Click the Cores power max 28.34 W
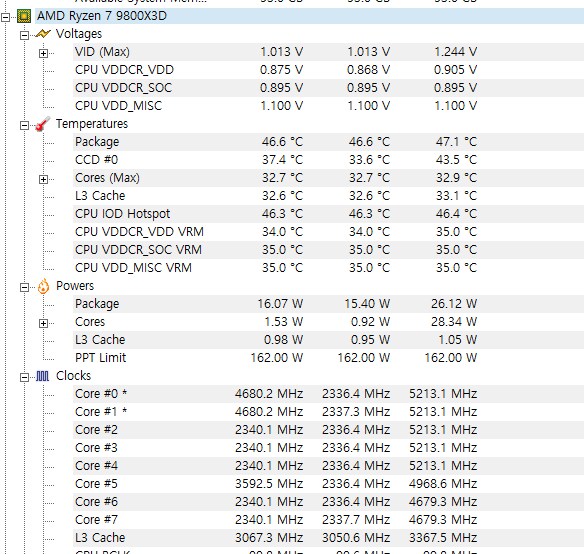Viewport: 584px width, 554px height. (454, 322)
